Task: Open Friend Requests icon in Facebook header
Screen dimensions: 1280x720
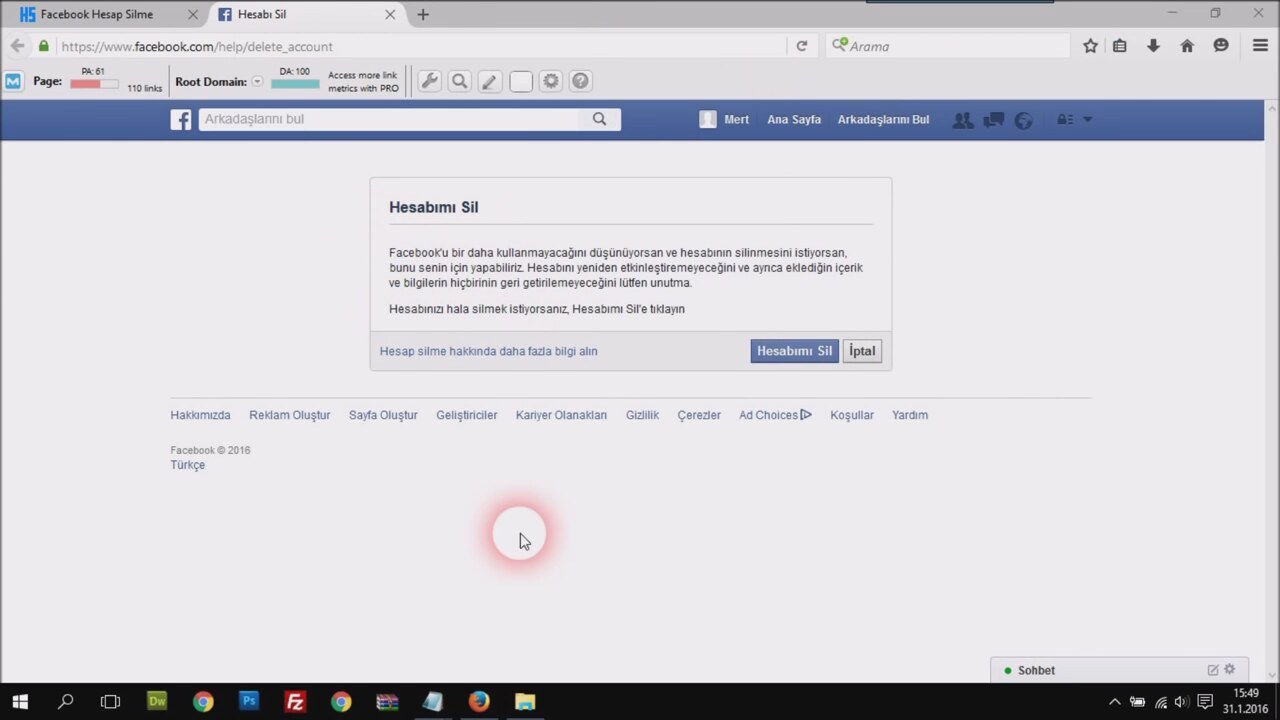Action: (x=963, y=120)
